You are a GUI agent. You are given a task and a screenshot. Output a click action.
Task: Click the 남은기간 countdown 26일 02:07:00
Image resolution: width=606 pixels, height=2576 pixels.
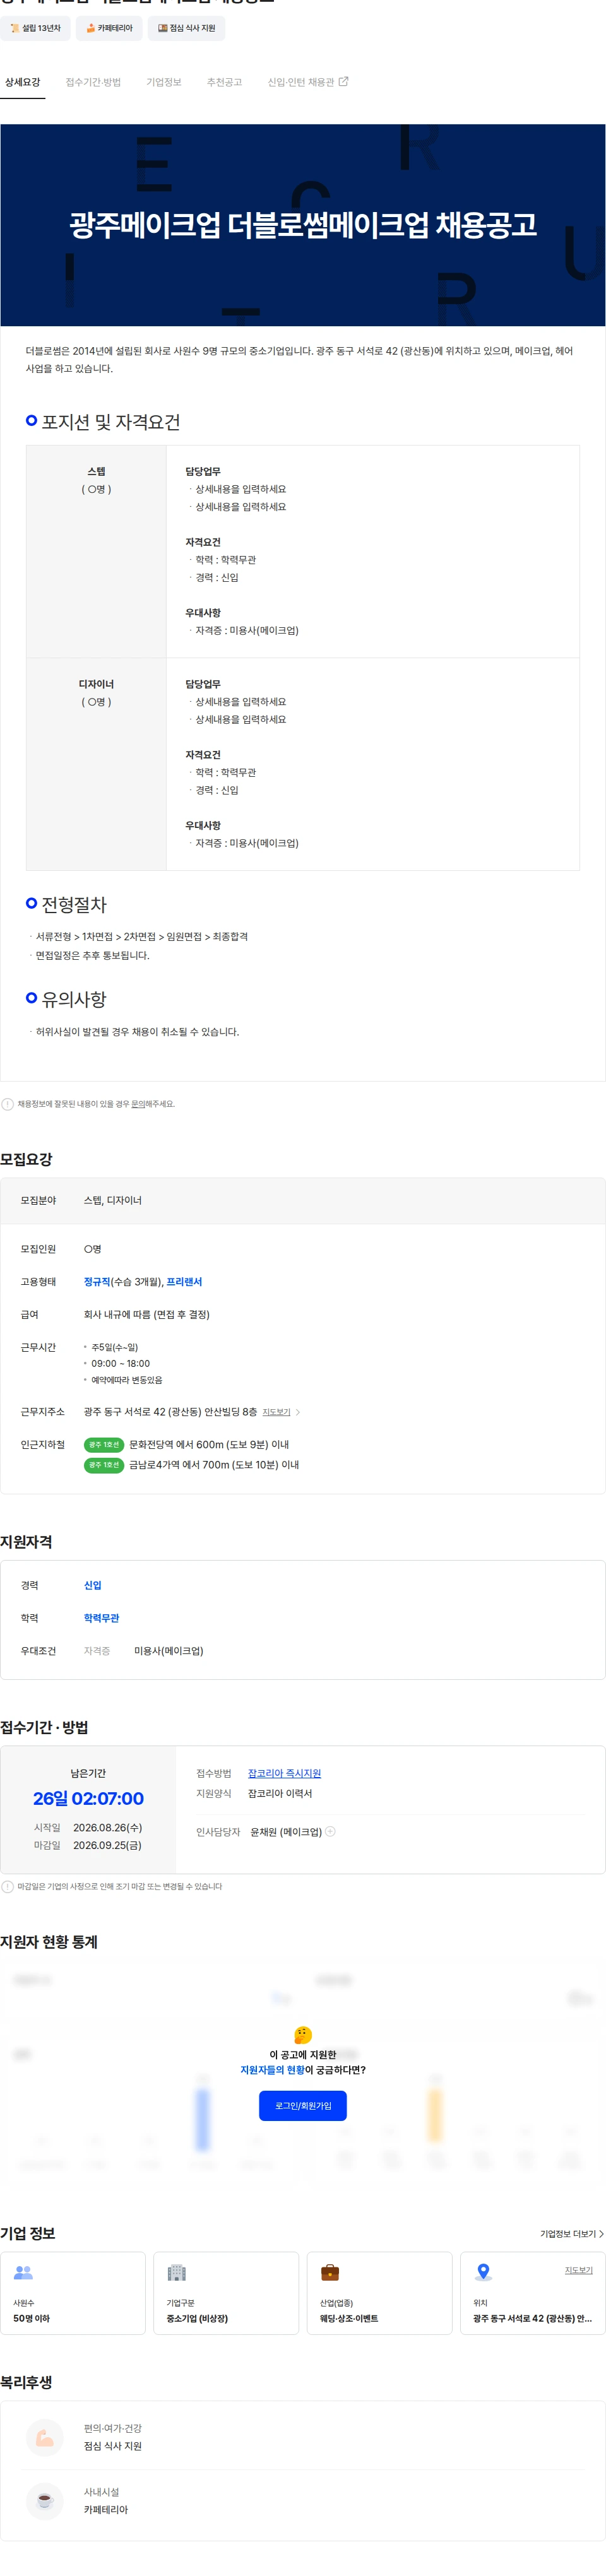pyautogui.click(x=88, y=1799)
